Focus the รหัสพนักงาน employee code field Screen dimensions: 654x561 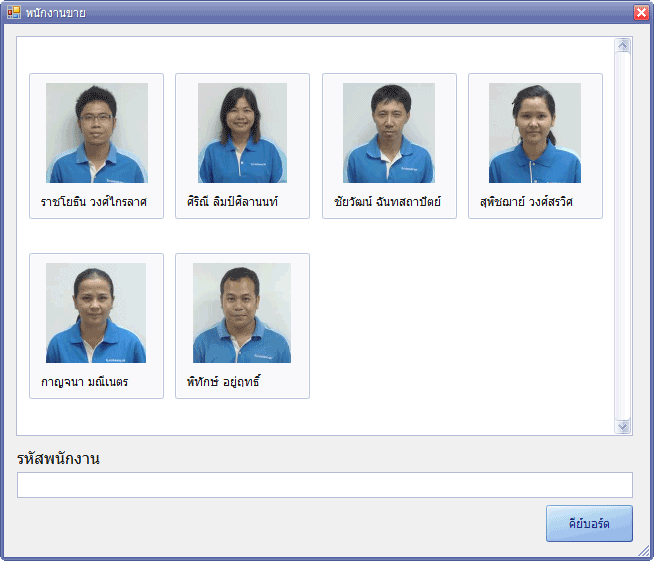[324, 485]
